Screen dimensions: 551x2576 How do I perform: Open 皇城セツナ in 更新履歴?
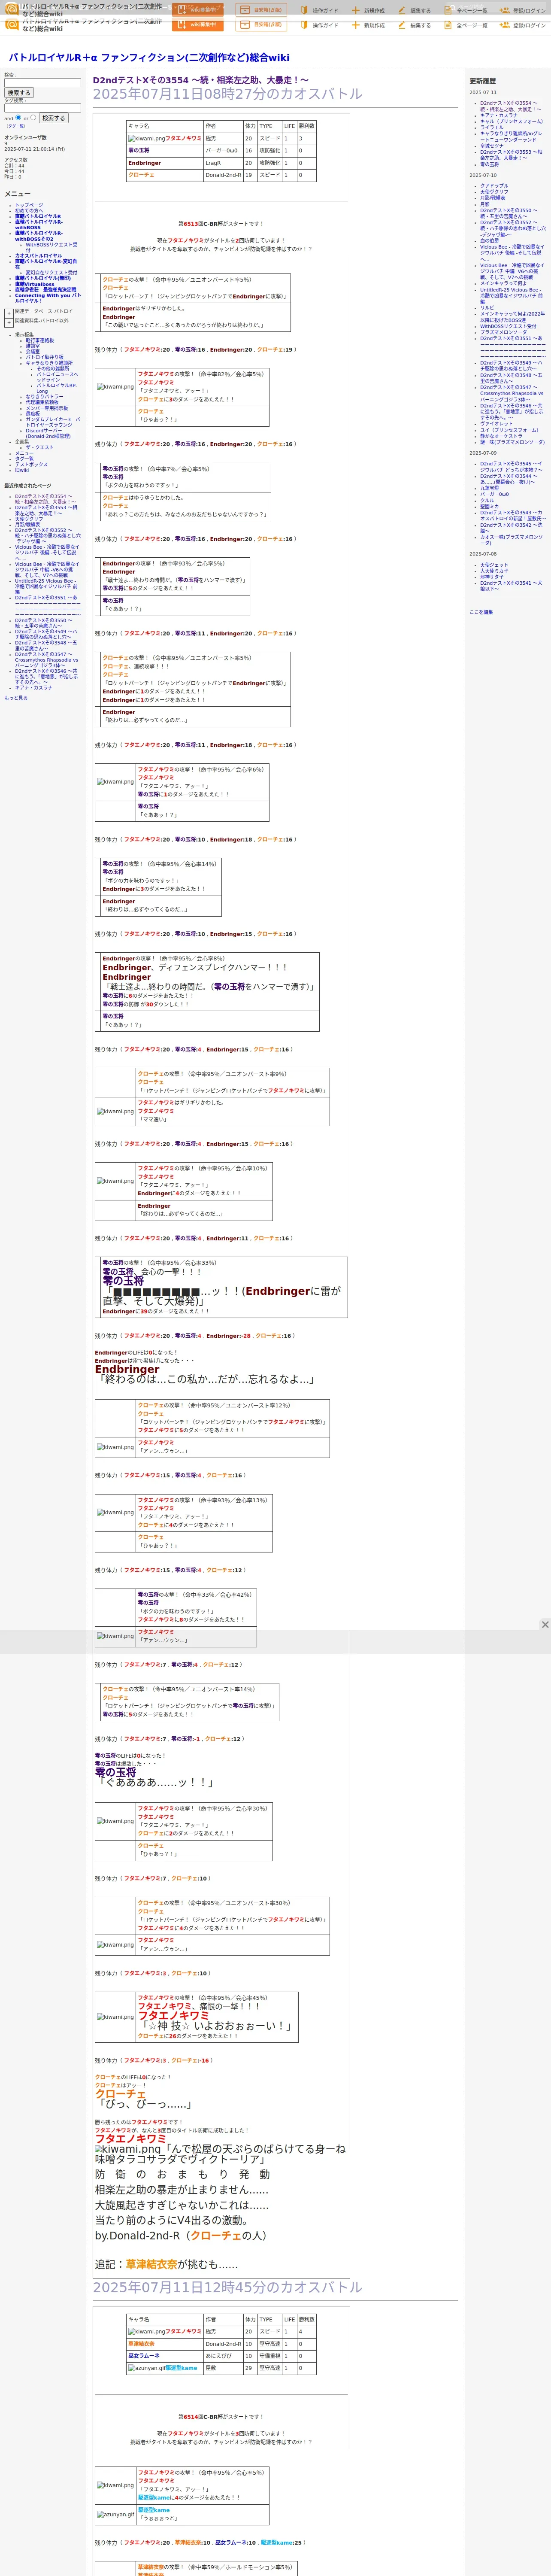click(x=492, y=146)
